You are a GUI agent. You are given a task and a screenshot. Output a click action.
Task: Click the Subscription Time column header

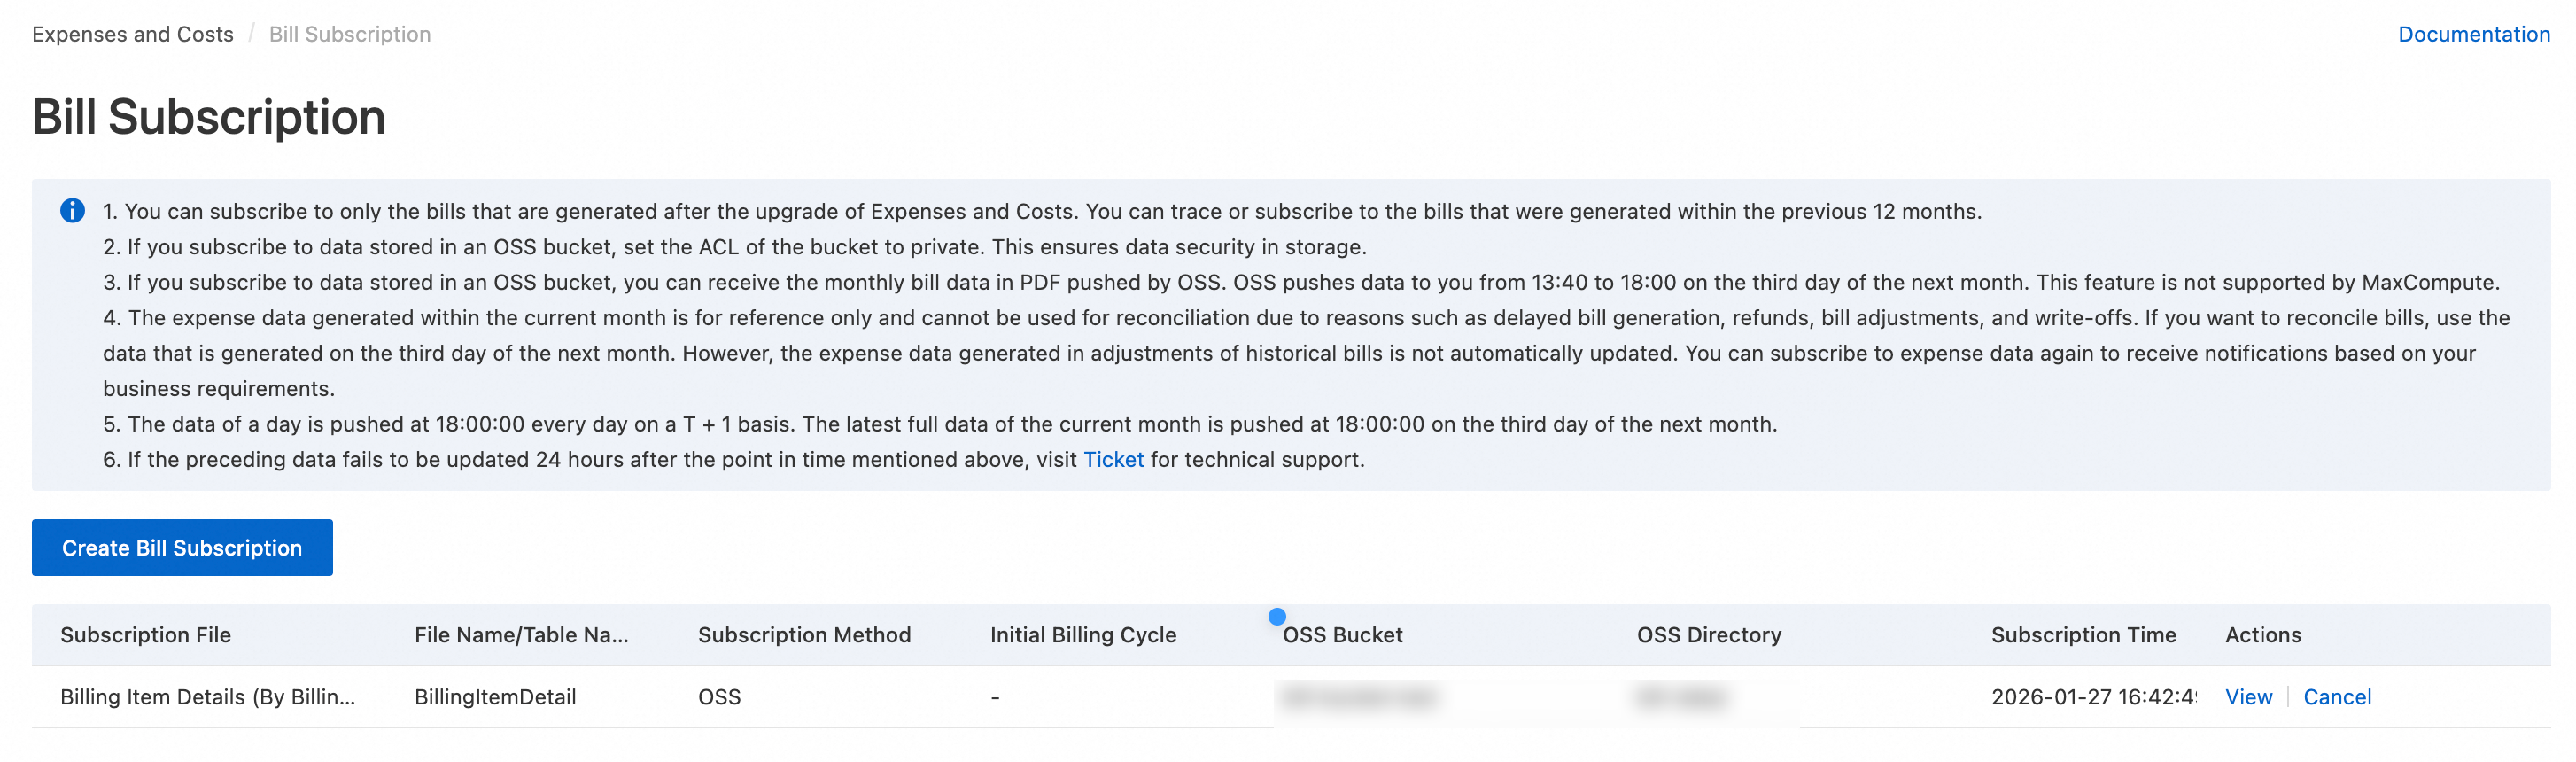2083,635
